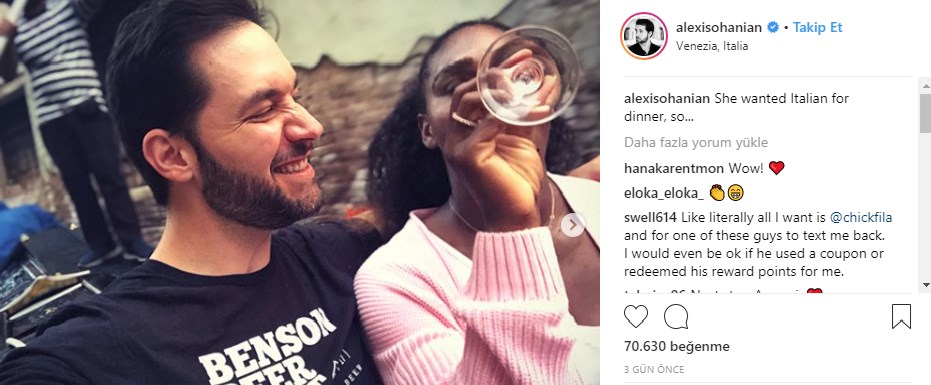Open the hanakarentmon commenter profile
The height and width of the screenshot is (385, 931).
pyautogui.click(x=674, y=168)
